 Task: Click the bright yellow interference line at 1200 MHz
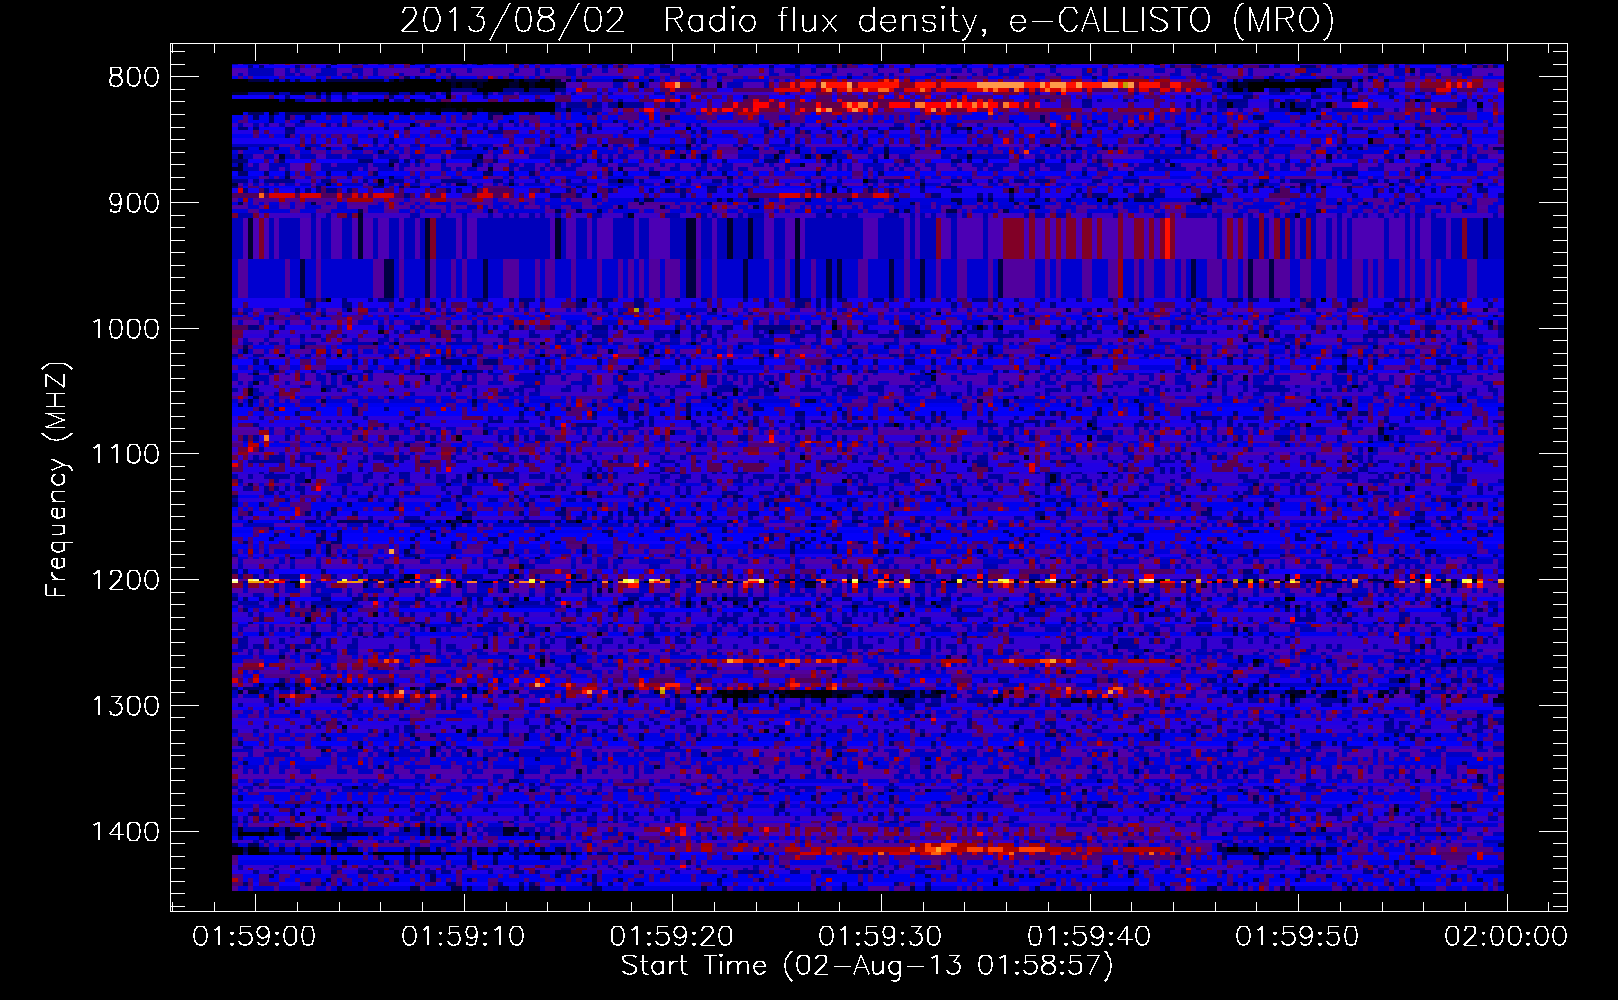[x=868, y=581]
